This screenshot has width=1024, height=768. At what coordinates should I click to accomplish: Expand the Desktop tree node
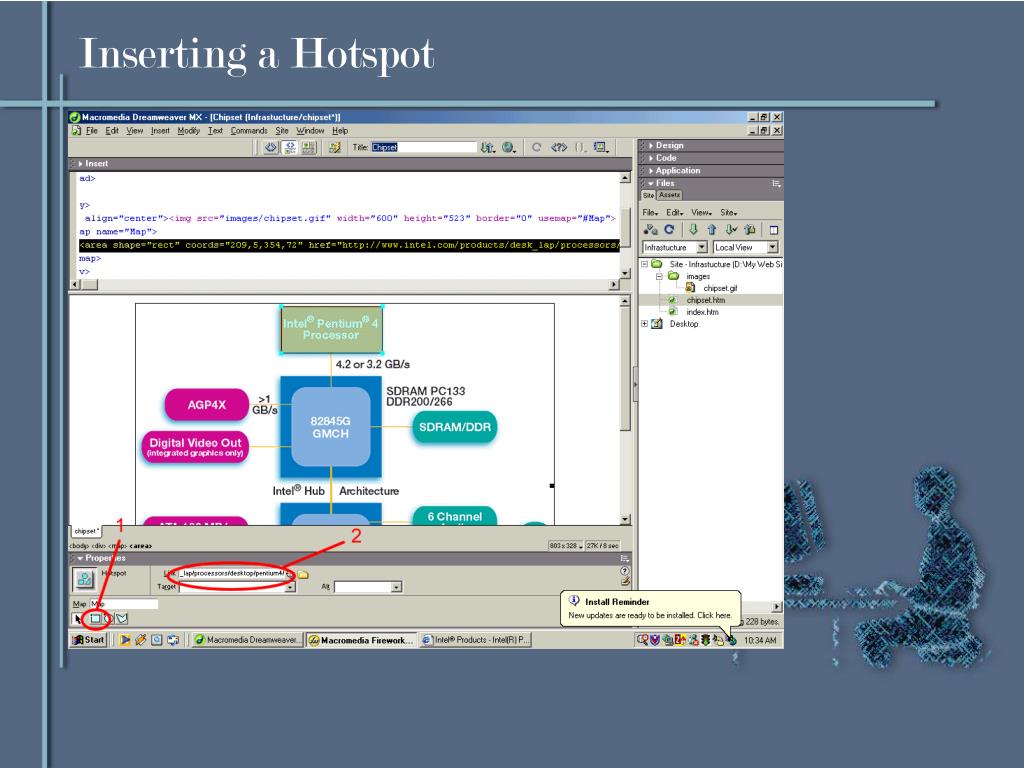pyautogui.click(x=645, y=324)
